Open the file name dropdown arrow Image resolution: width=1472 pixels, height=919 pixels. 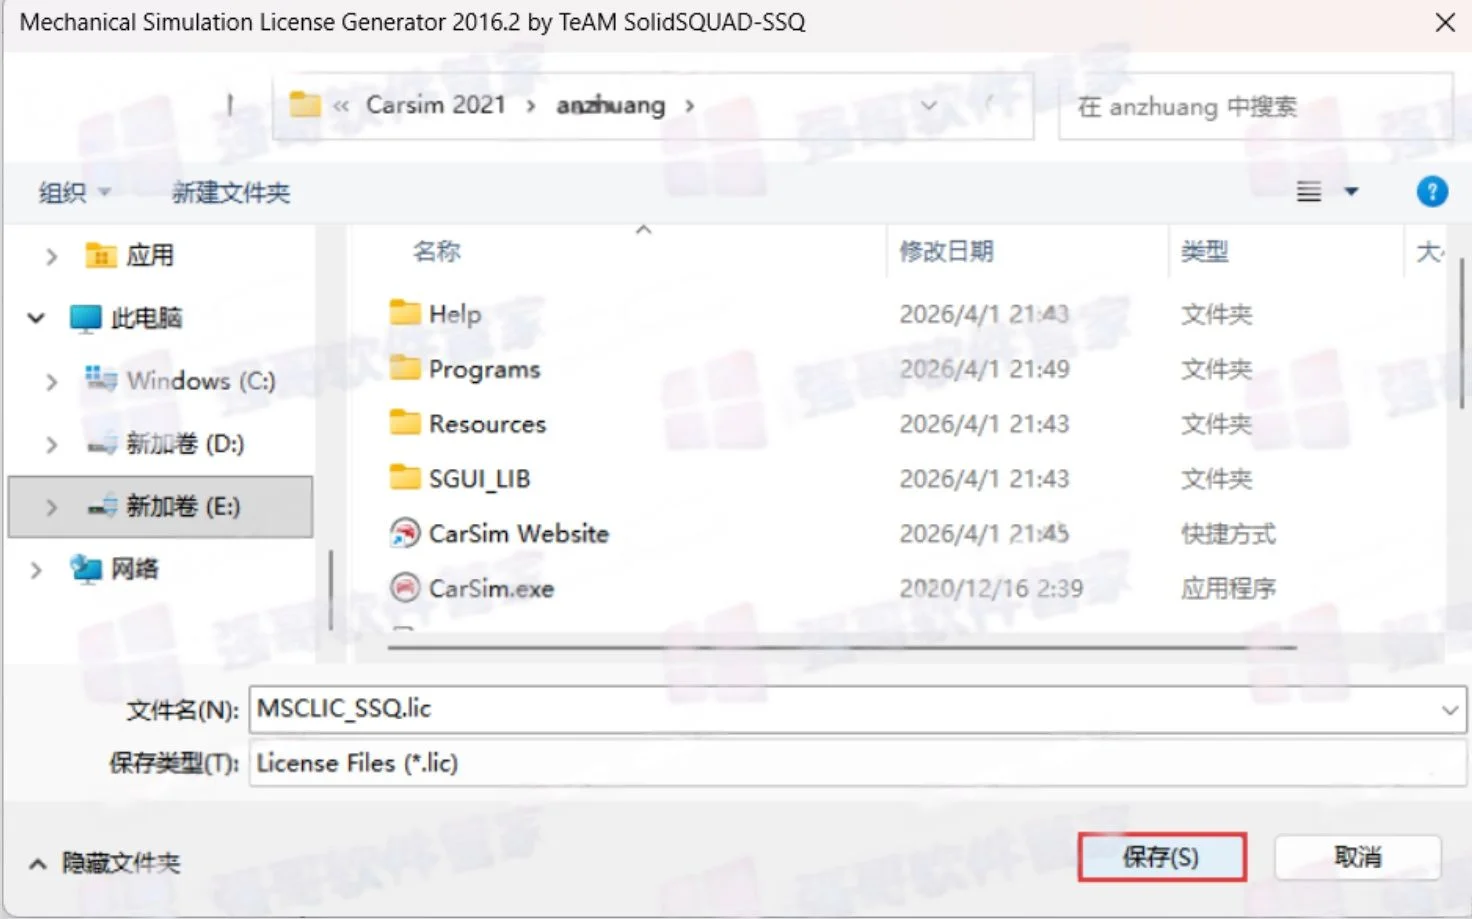(x=1449, y=709)
